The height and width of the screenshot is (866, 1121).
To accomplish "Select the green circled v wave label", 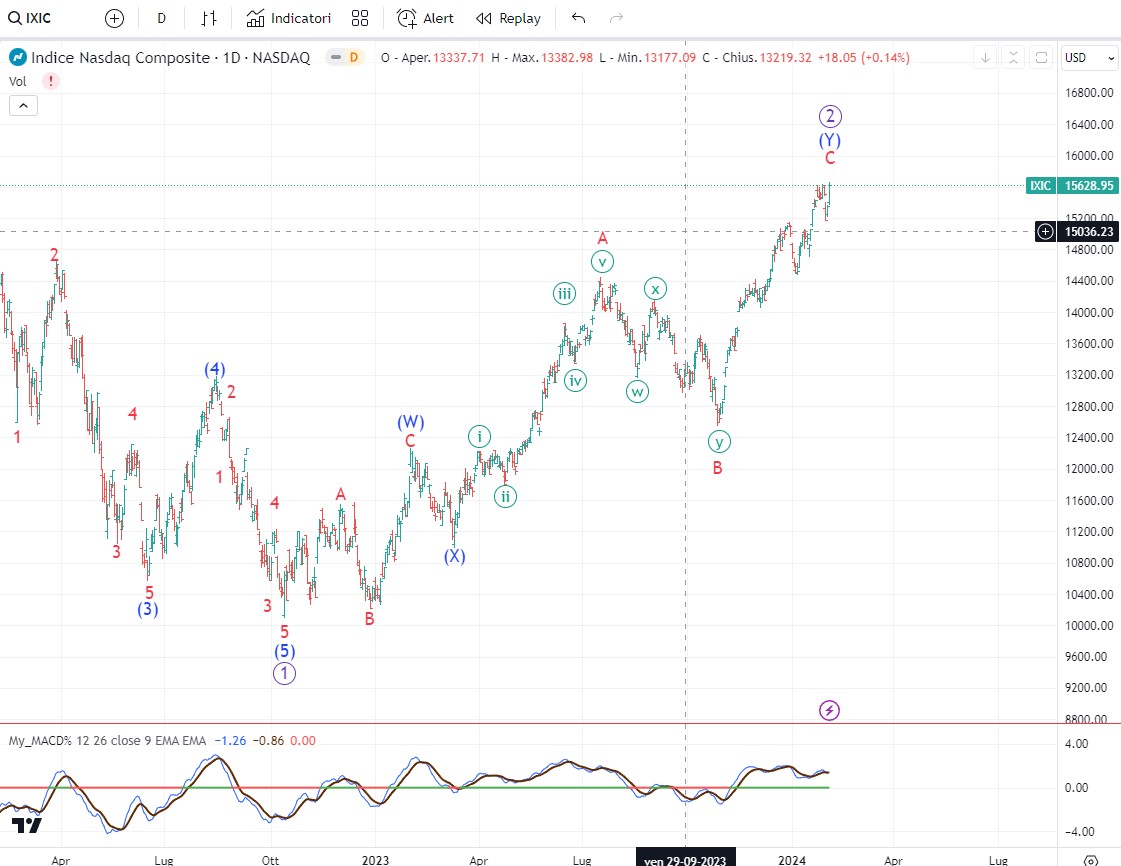I will click(603, 262).
